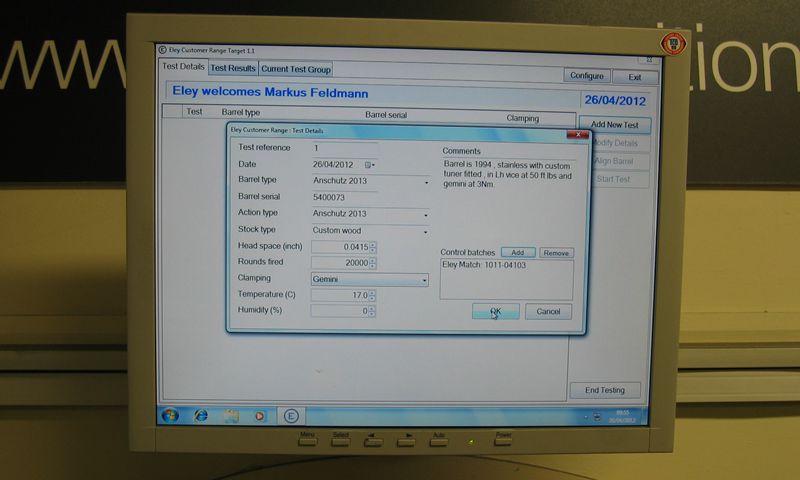Open the Windows Start menu orb

pyautogui.click(x=170, y=415)
